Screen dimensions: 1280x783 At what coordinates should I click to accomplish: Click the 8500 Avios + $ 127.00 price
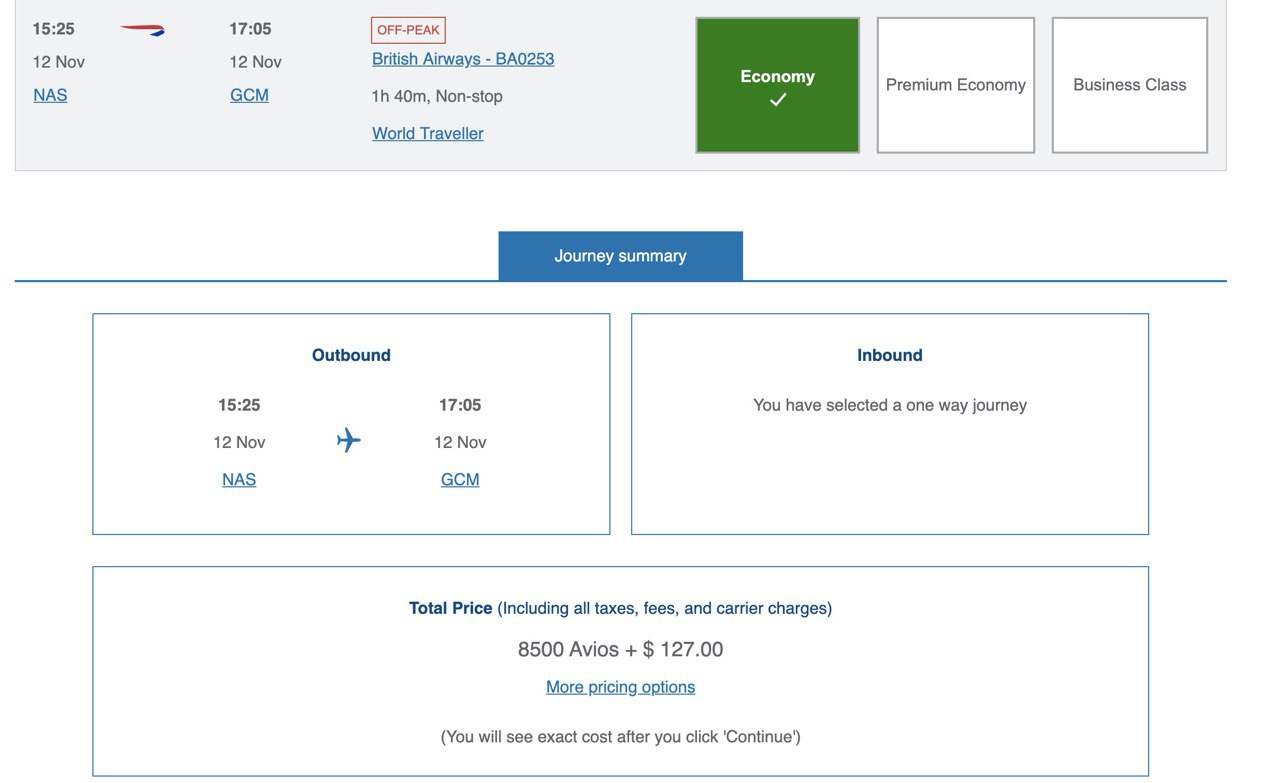[620, 649]
